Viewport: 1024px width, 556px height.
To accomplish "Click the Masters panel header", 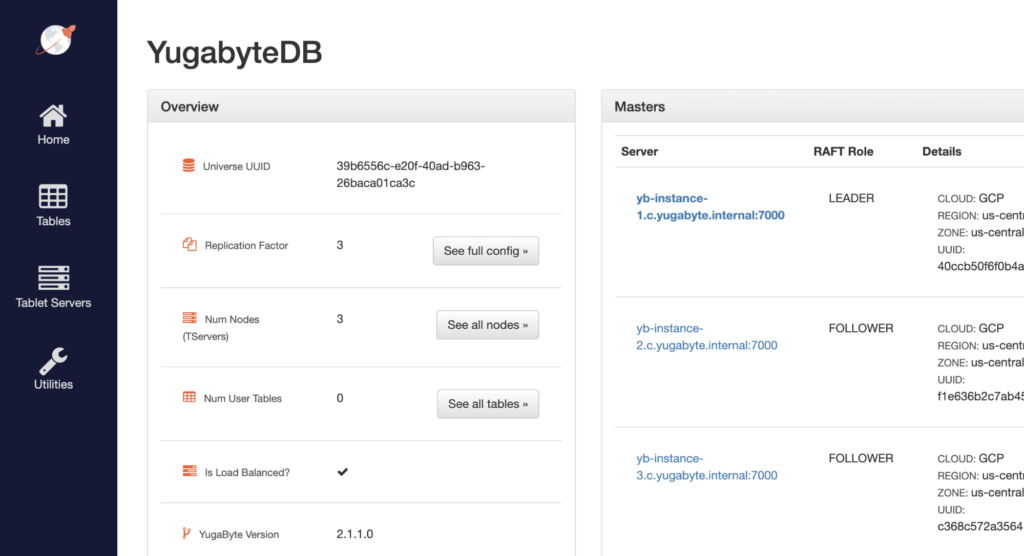I will [x=812, y=106].
